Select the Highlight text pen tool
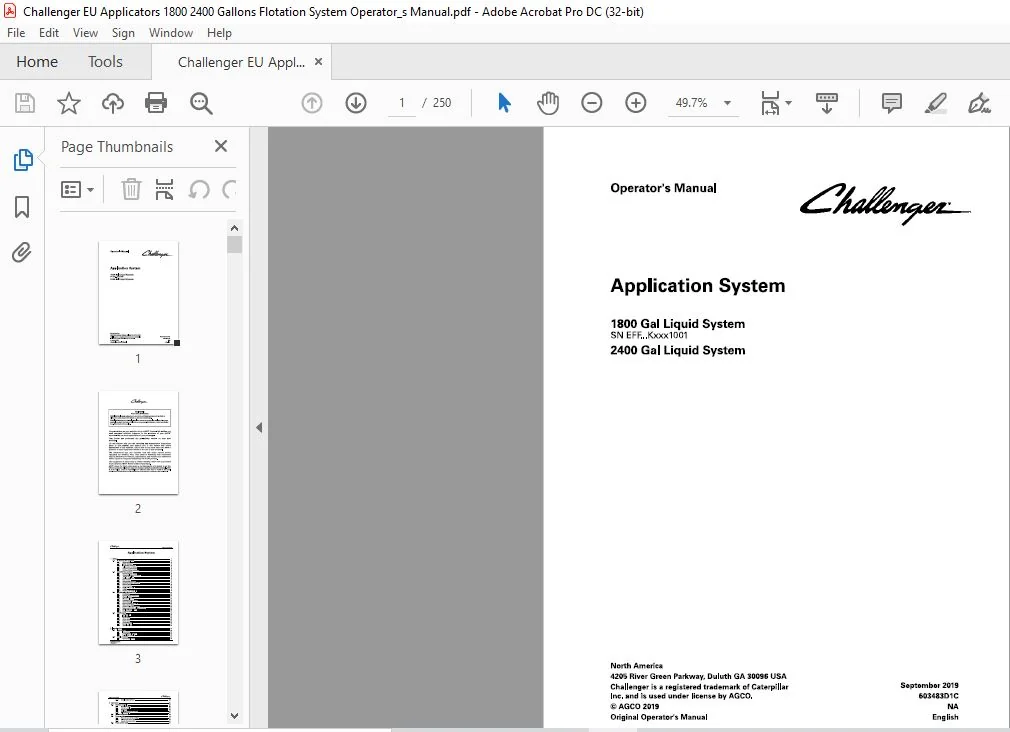 [935, 103]
